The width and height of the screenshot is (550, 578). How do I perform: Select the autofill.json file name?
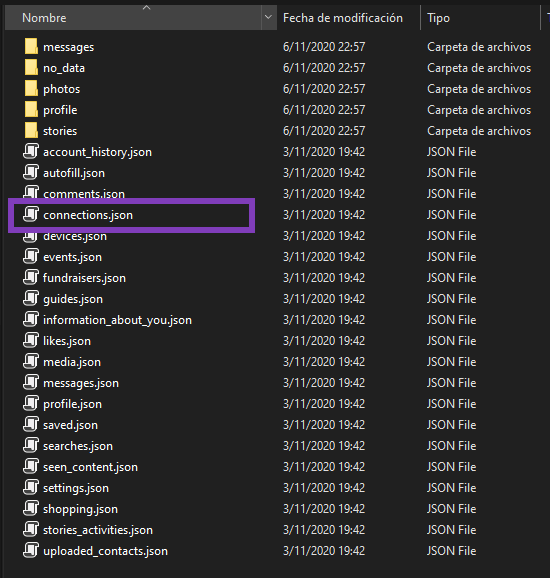pos(74,173)
